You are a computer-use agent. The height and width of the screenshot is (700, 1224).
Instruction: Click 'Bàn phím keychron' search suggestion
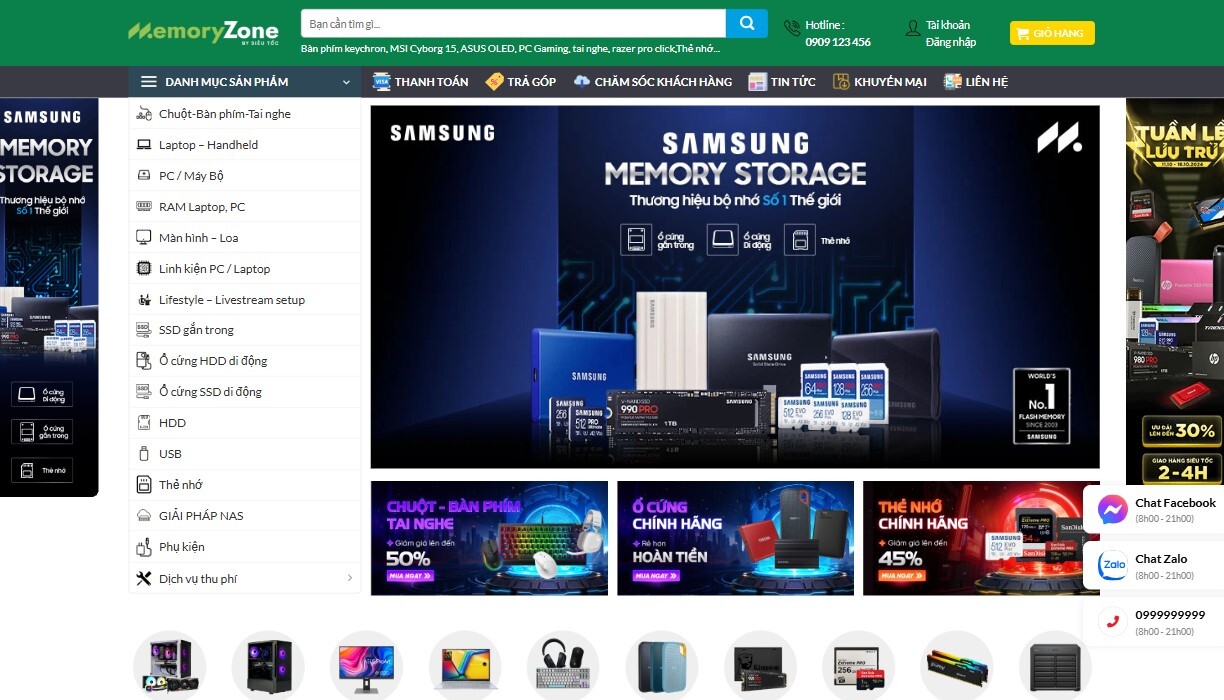click(343, 49)
